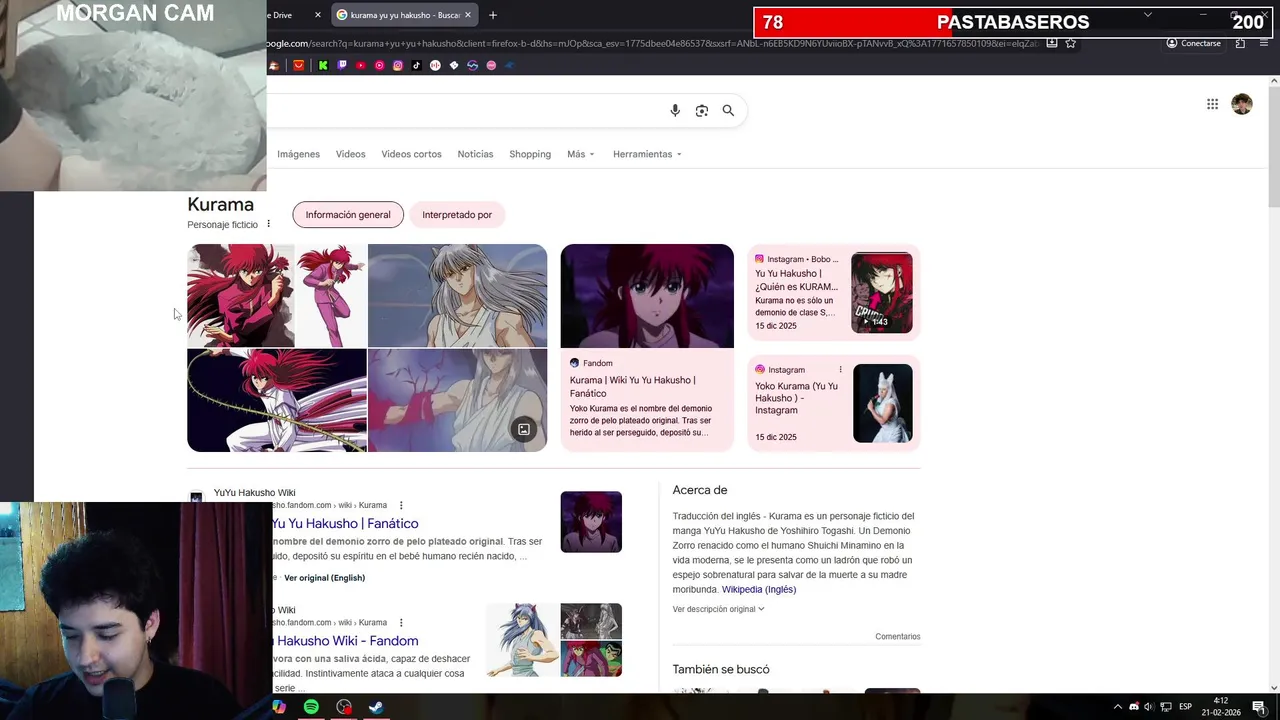This screenshot has width=1280, height=720.
Task: Play the 1:43 Instagram video thumbnail
Action: (x=882, y=293)
